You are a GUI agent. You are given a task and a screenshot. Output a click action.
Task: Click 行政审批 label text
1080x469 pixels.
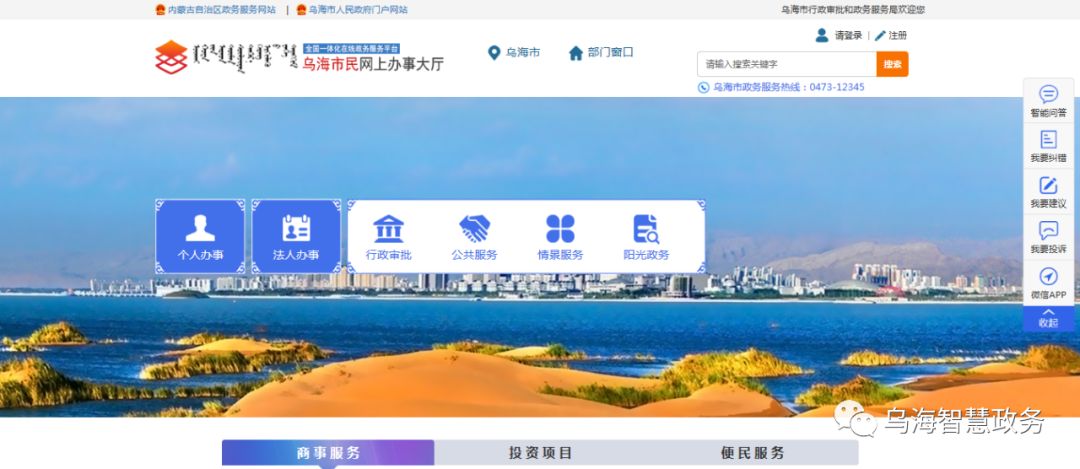388,255
